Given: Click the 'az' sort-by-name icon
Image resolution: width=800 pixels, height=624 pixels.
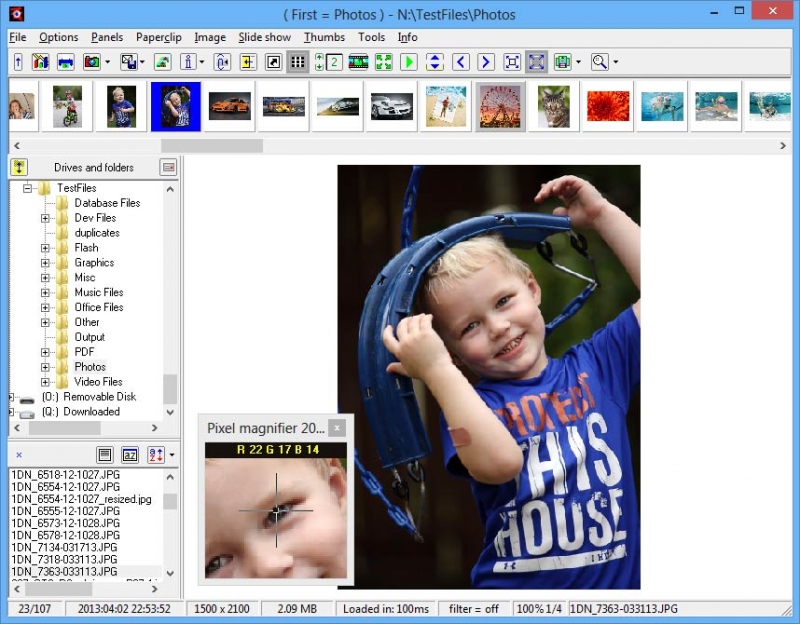Looking at the screenshot, I should (130, 455).
